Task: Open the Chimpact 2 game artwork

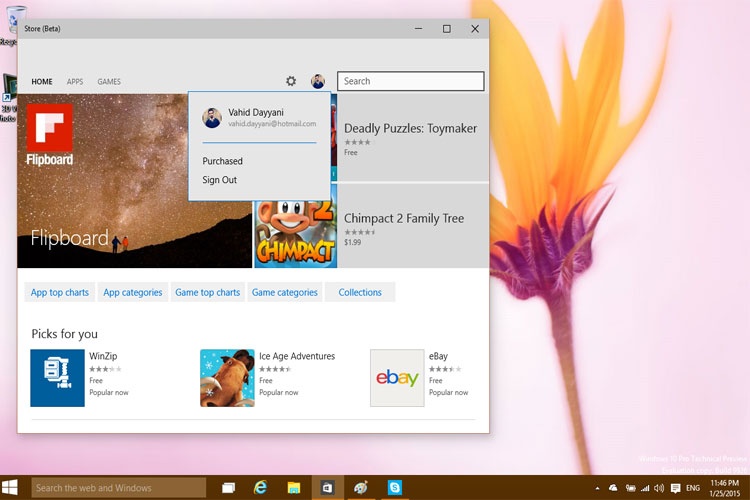Action: pyautogui.click(x=296, y=234)
